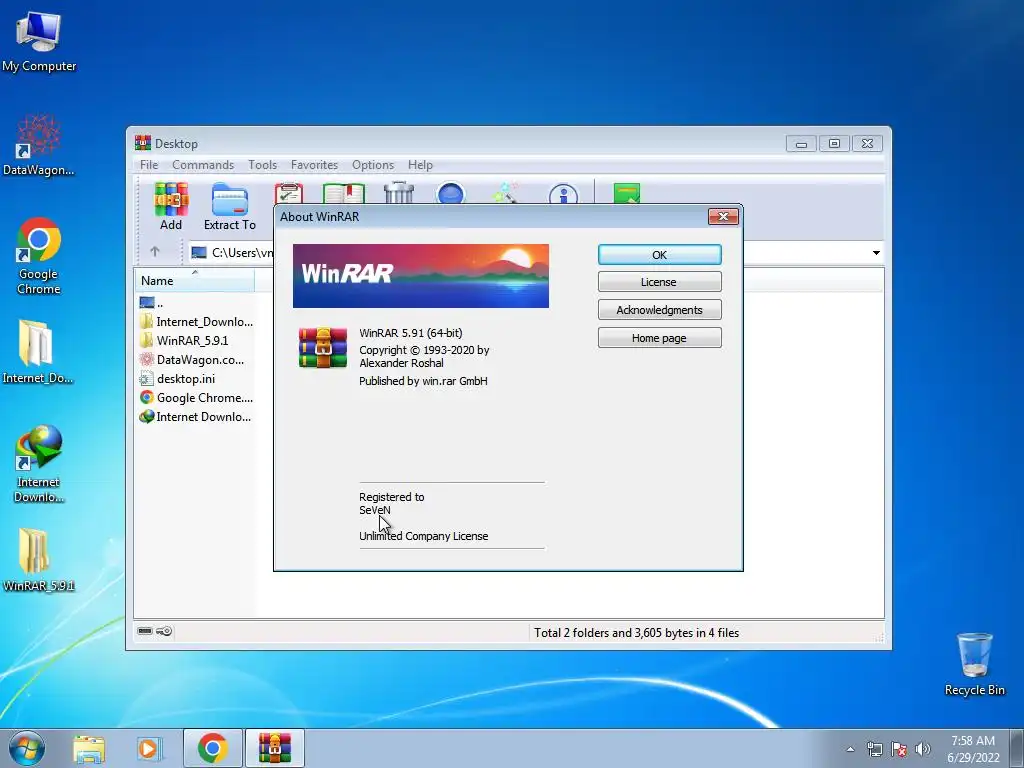1024x768 pixels.
Task: Click the WinRAR sunset banner image
Action: (x=421, y=276)
